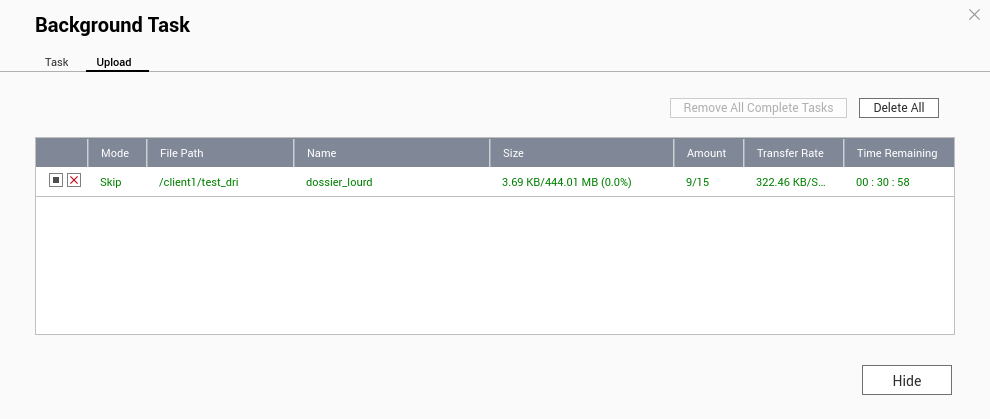Click the Size column header
990x419 pixels.
513,153
